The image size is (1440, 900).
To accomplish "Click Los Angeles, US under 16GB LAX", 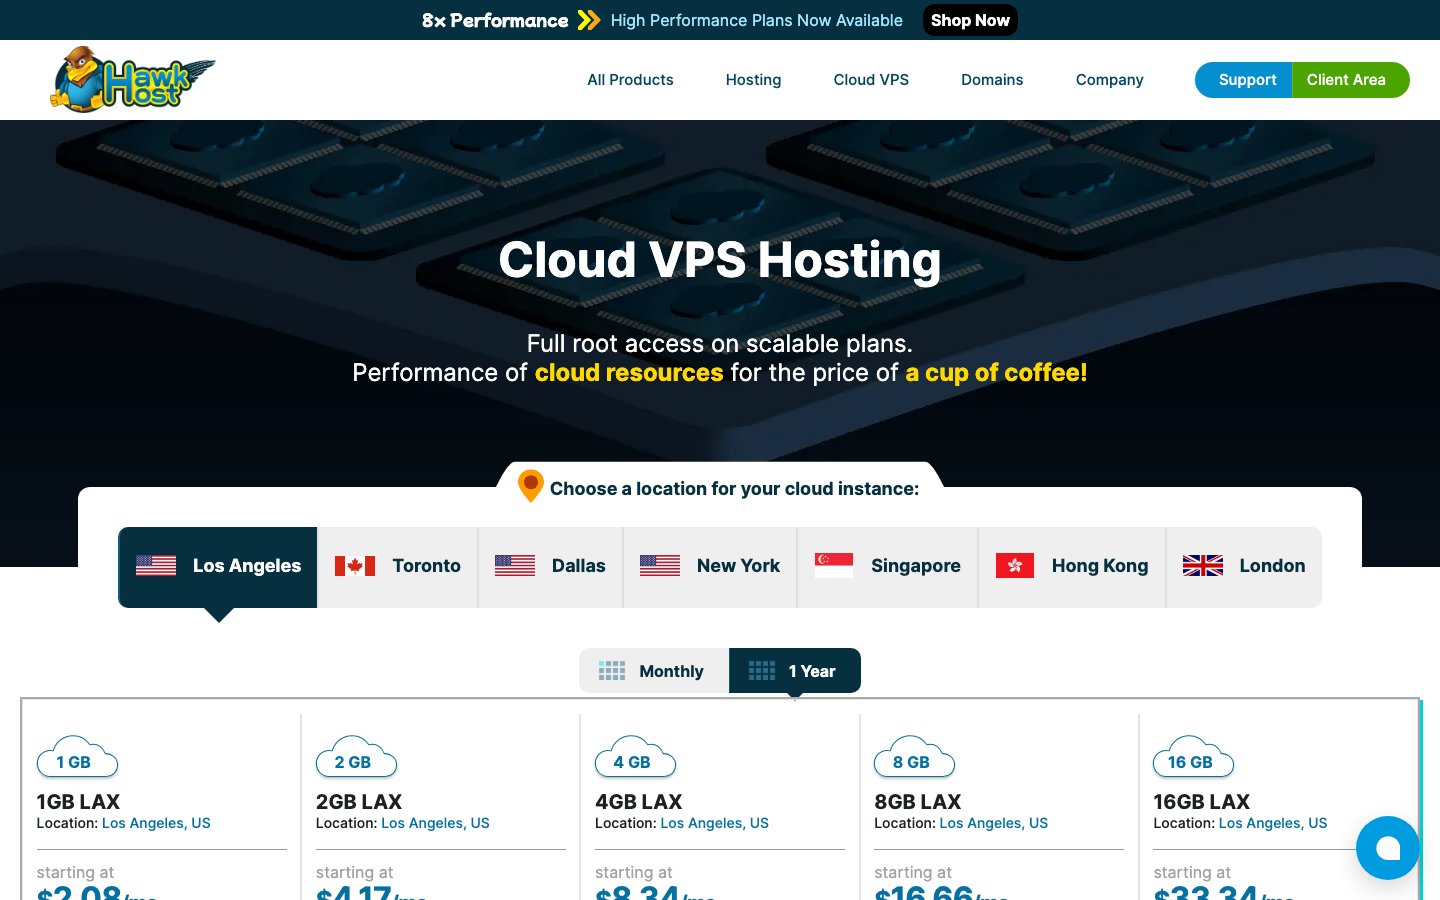I will (x=1272, y=823).
